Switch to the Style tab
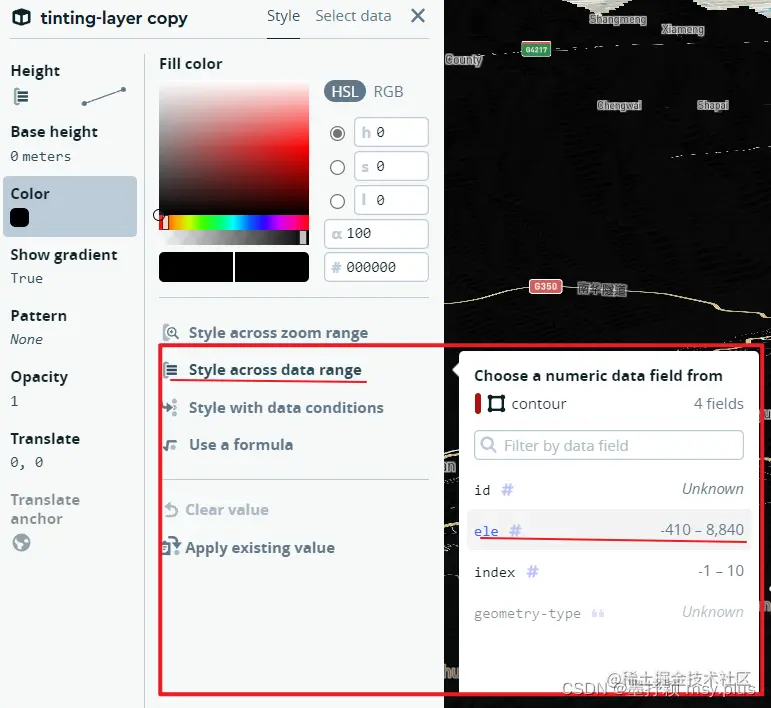The height and width of the screenshot is (708, 771). pyautogui.click(x=283, y=16)
